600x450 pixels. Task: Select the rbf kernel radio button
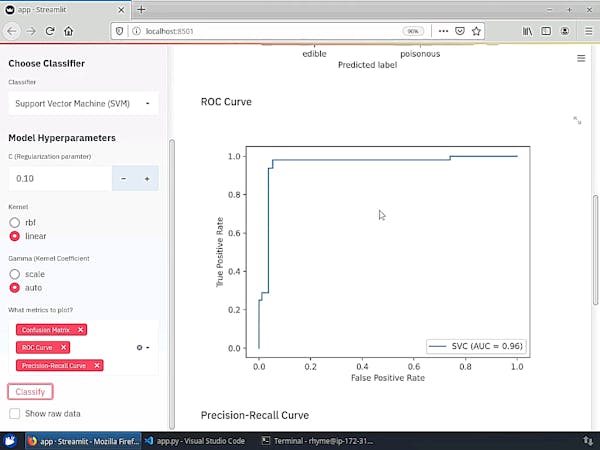(15, 222)
